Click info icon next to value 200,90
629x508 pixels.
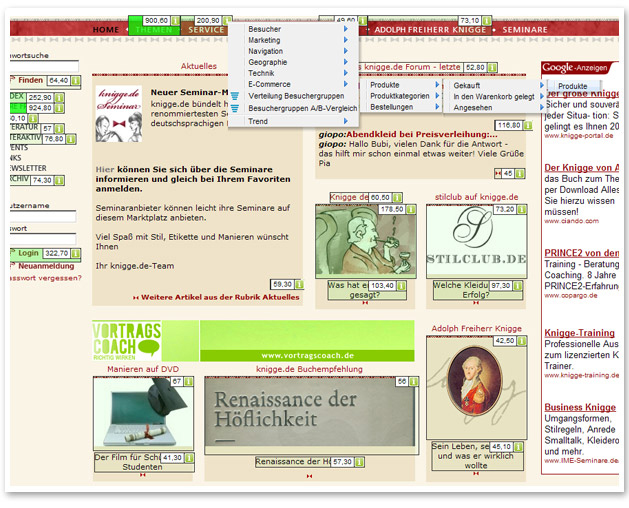tap(227, 20)
